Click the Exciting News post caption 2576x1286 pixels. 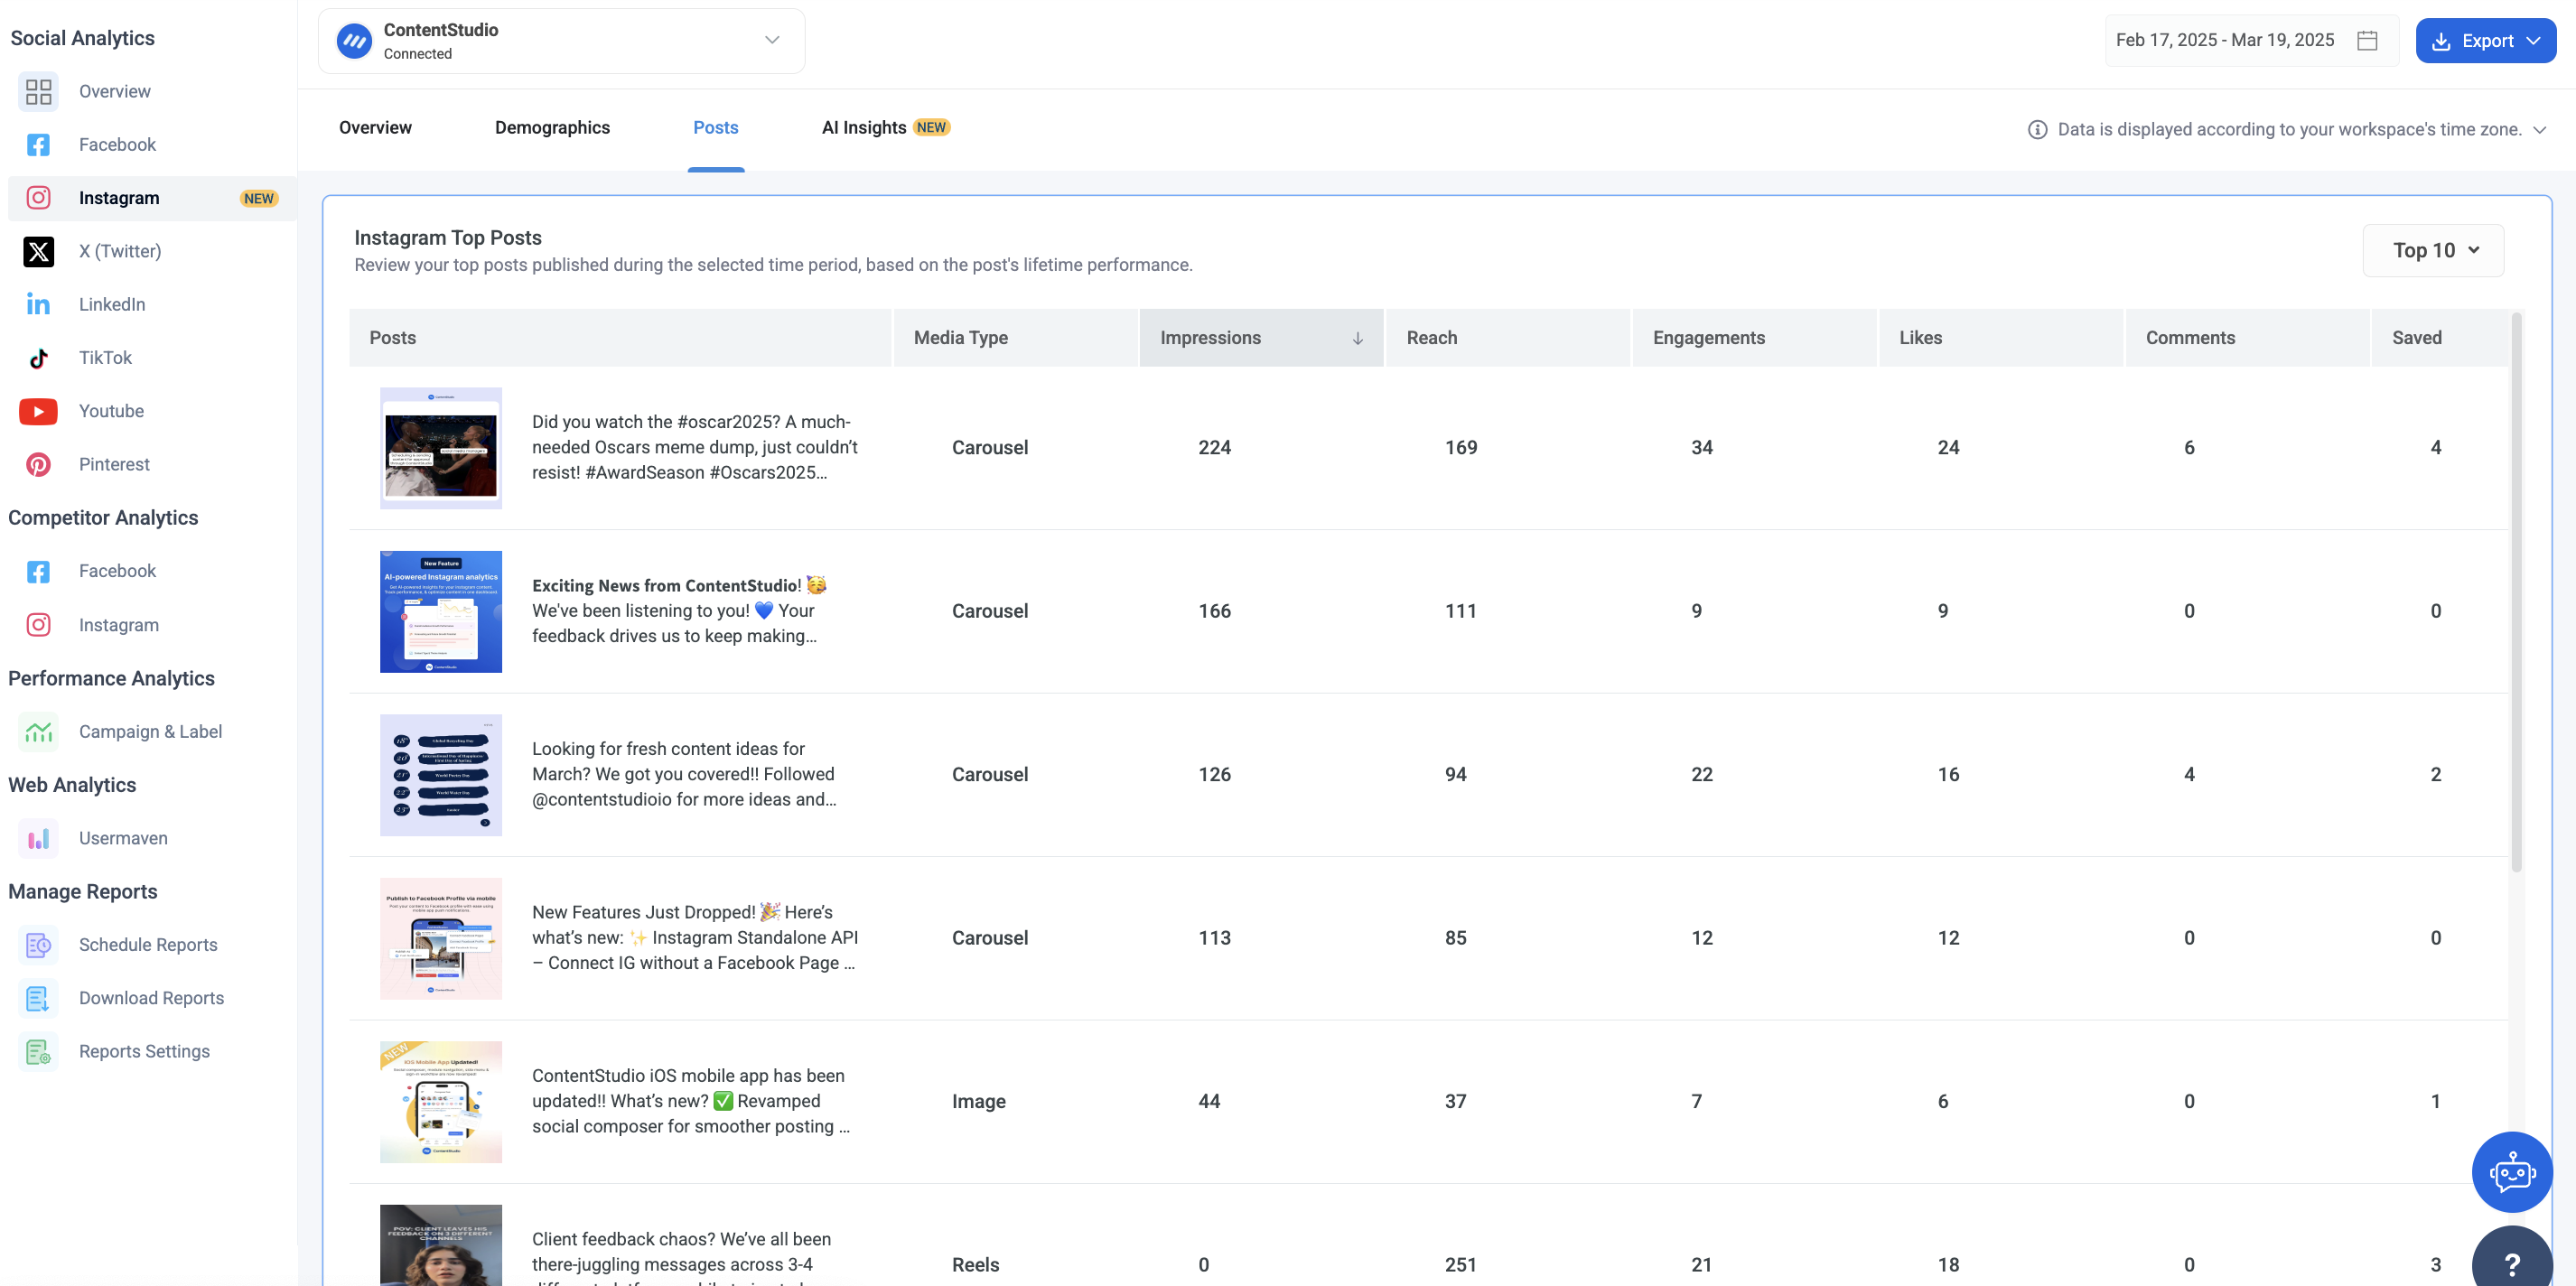tap(680, 610)
